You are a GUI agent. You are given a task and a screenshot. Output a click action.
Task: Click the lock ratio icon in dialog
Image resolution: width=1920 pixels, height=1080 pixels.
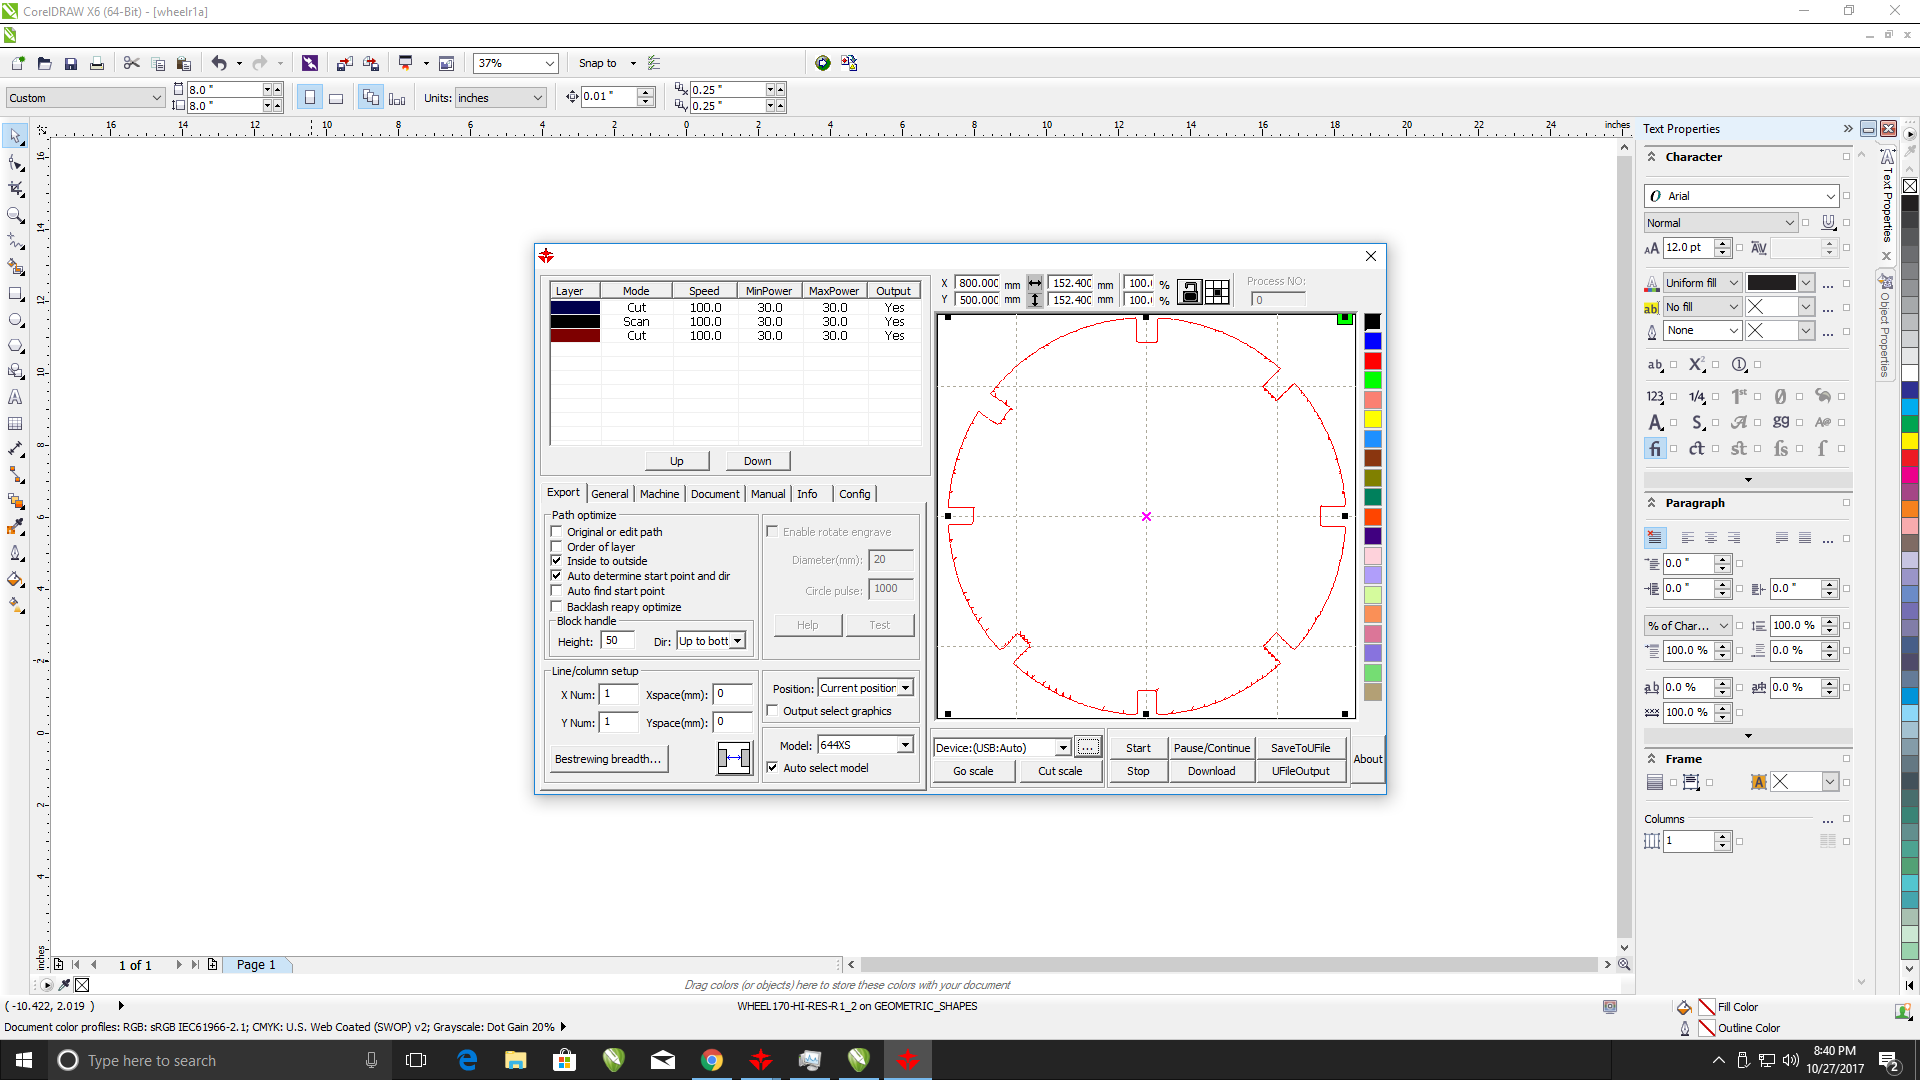[x=1189, y=291]
